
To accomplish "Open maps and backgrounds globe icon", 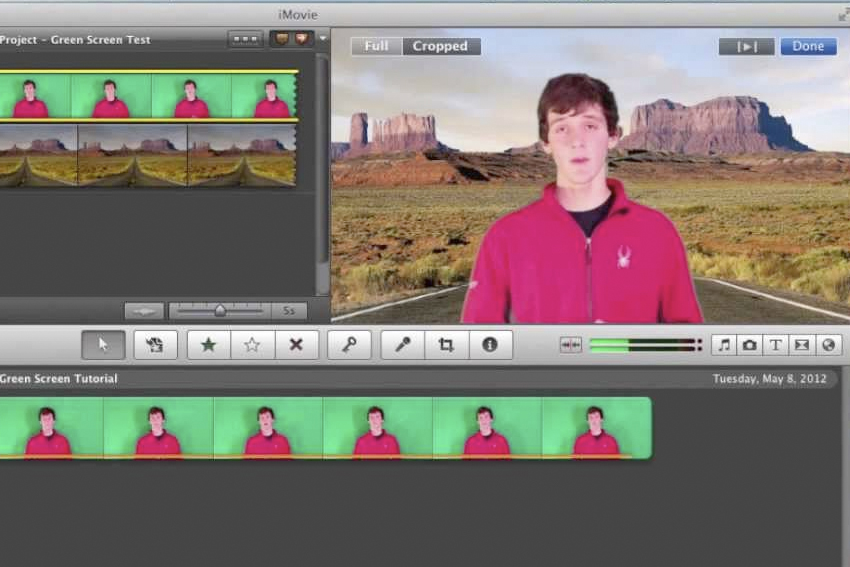I will coord(828,345).
